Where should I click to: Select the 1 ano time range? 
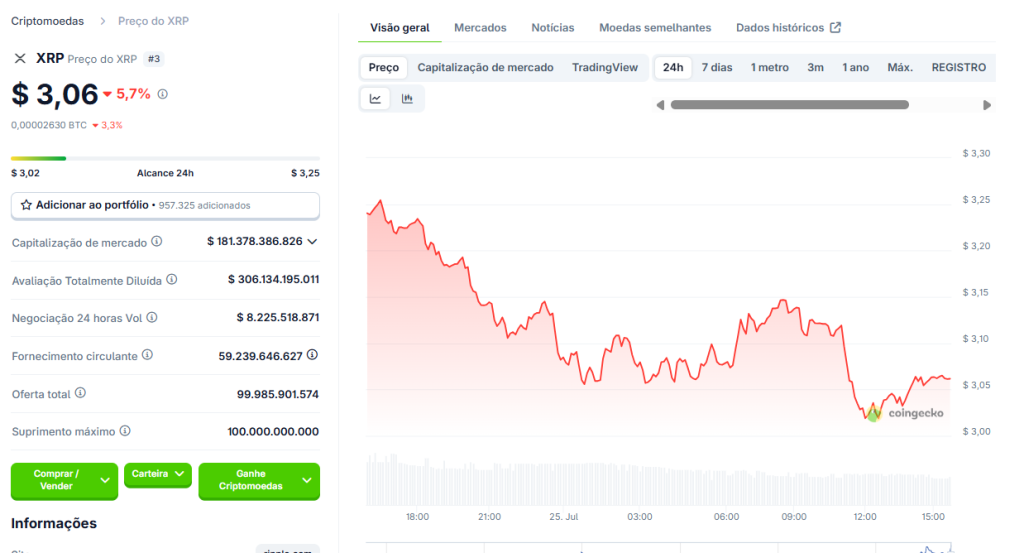click(855, 67)
